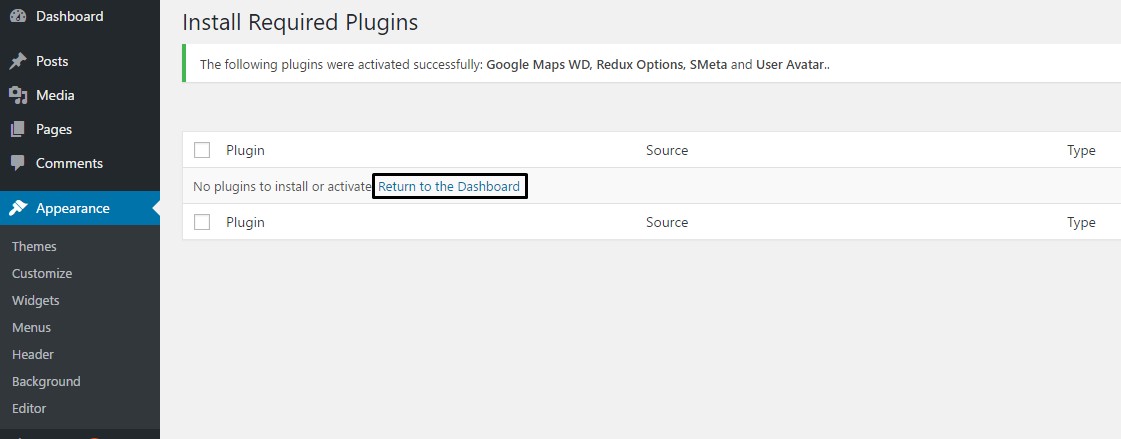1121x439 pixels.
Task: Click the Source column header
Action: [x=667, y=150]
